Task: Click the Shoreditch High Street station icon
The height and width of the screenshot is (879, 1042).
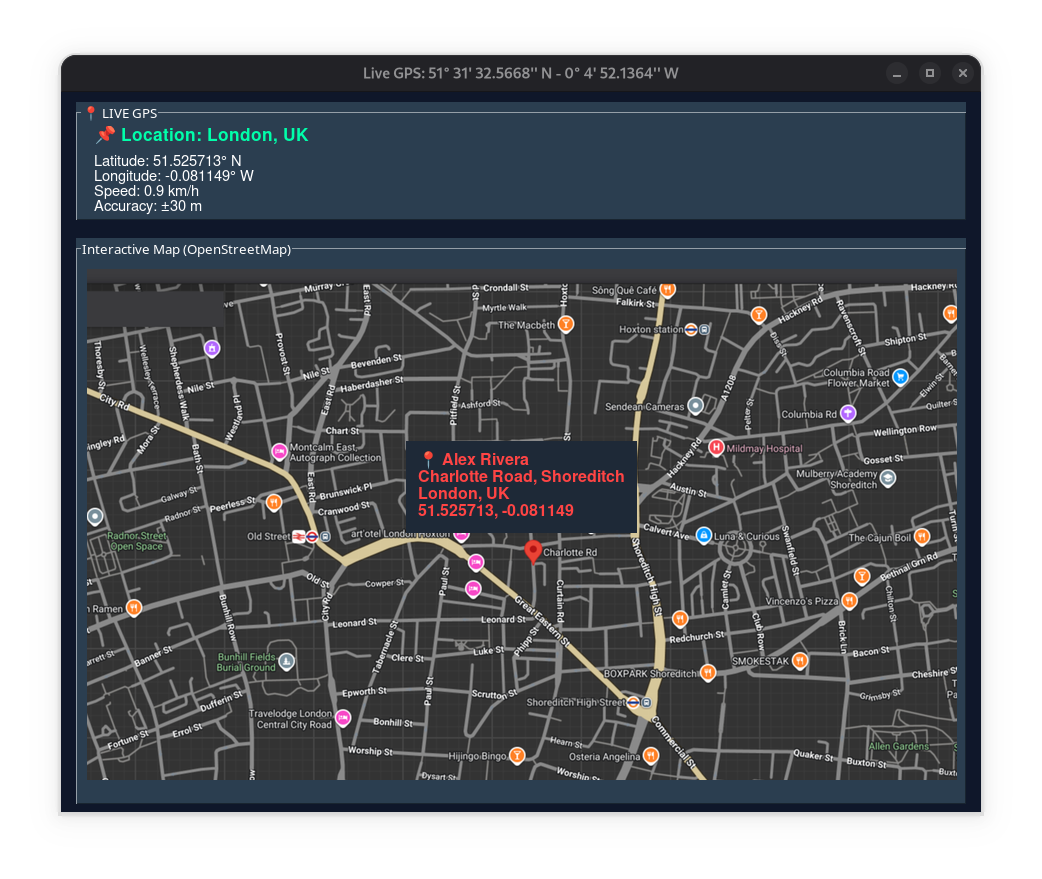Action: (633, 702)
